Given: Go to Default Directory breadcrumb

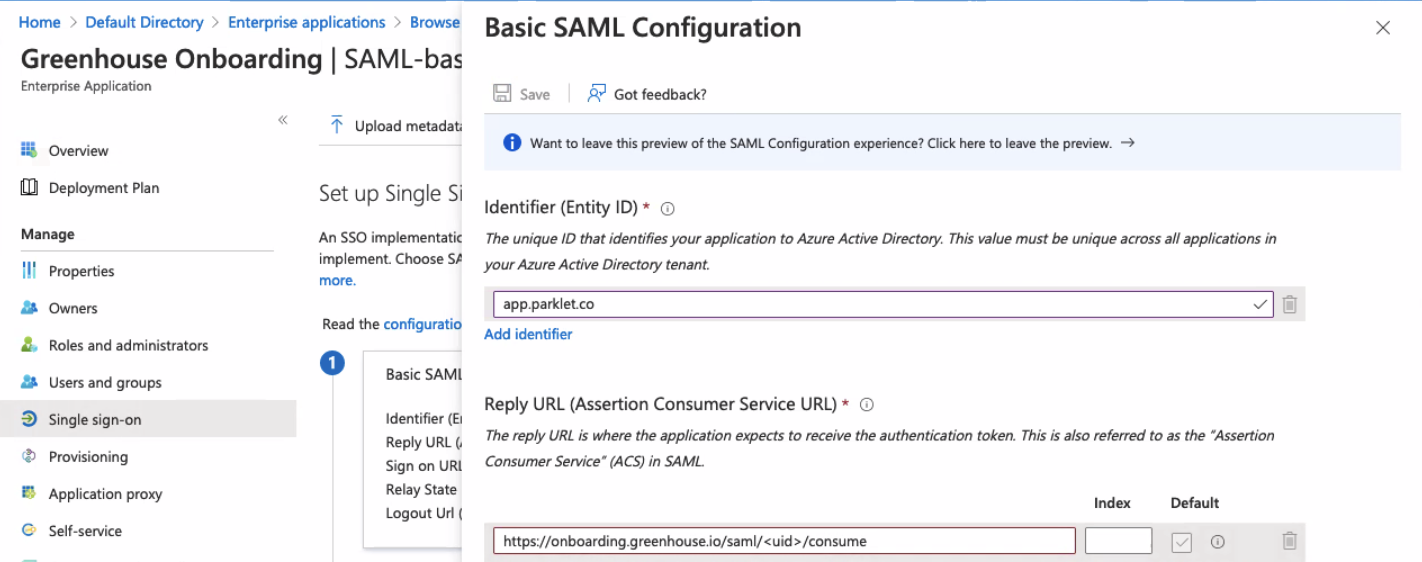Looking at the screenshot, I should (x=144, y=22).
